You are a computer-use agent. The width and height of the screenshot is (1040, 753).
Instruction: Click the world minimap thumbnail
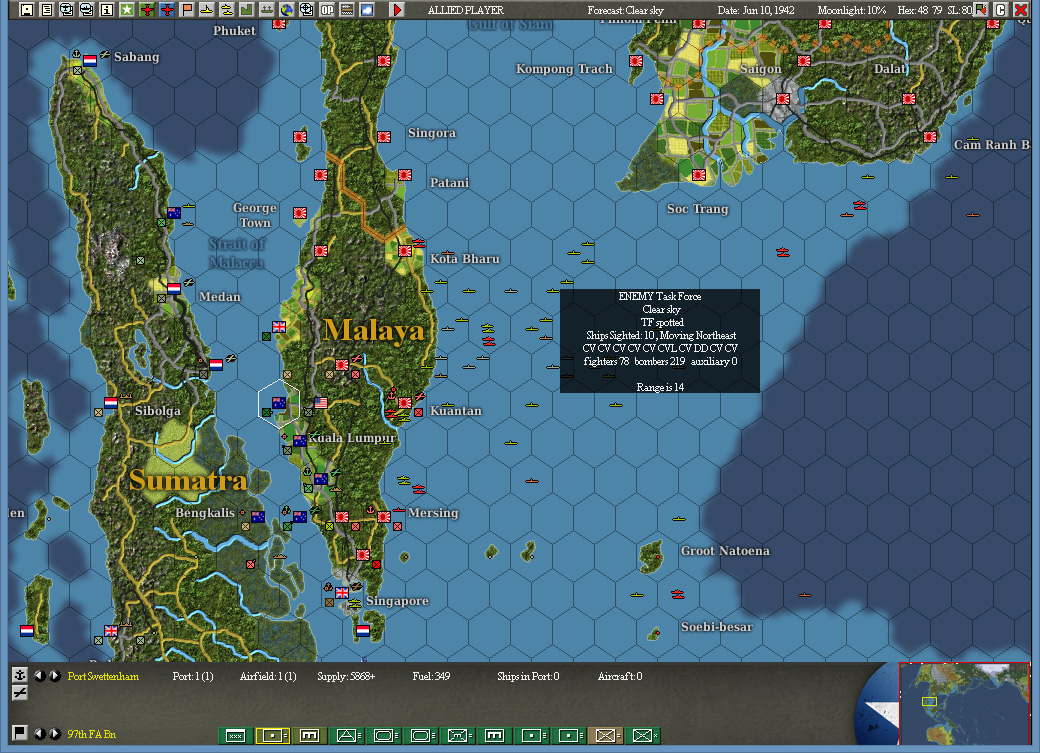(x=964, y=703)
